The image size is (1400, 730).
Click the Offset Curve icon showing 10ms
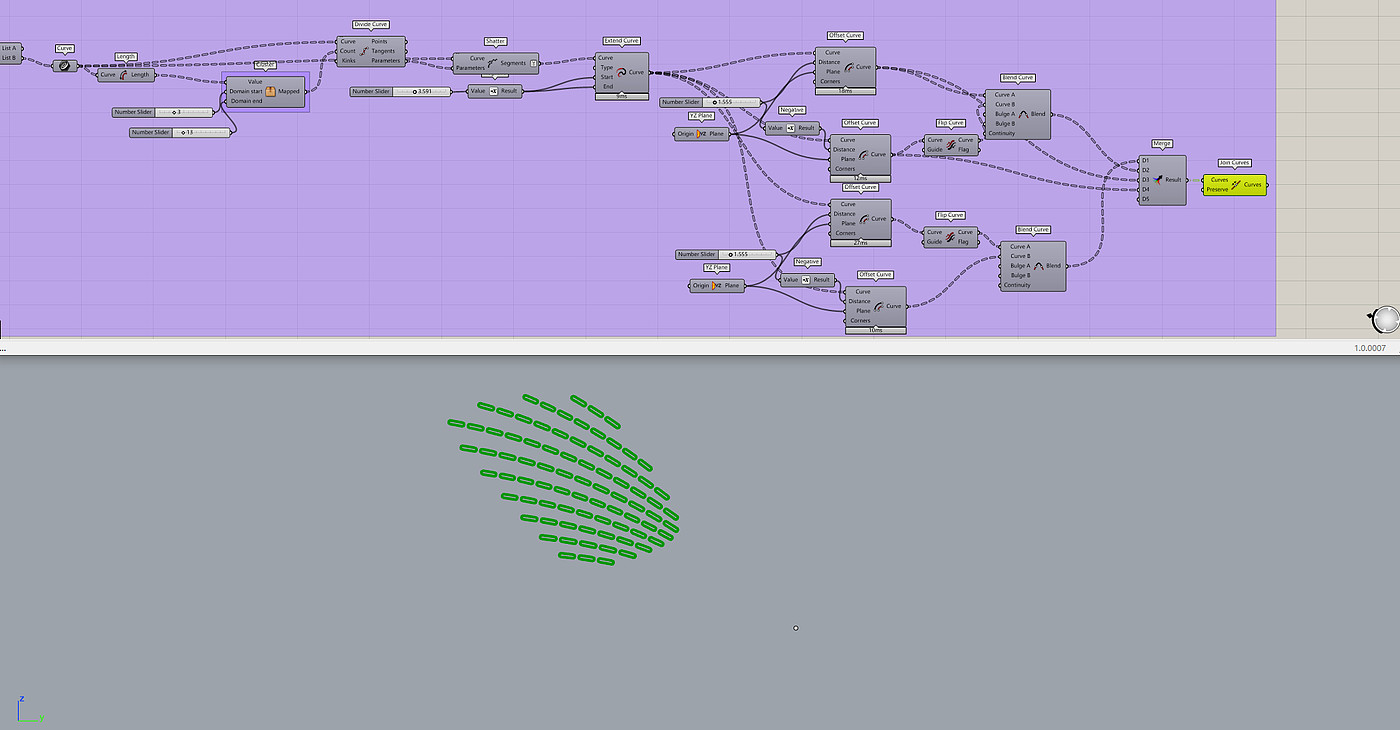click(880, 306)
